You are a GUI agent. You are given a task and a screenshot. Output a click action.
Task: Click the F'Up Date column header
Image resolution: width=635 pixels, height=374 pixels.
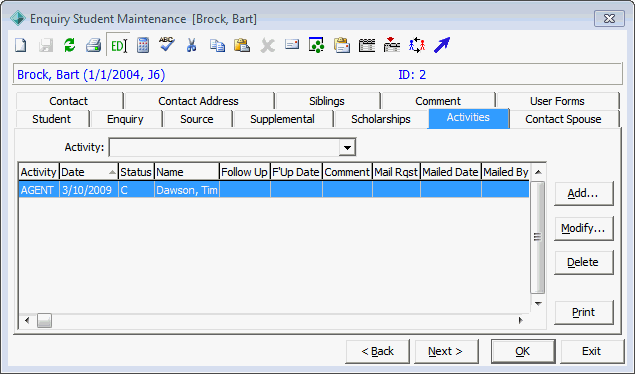tap(296, 172)
